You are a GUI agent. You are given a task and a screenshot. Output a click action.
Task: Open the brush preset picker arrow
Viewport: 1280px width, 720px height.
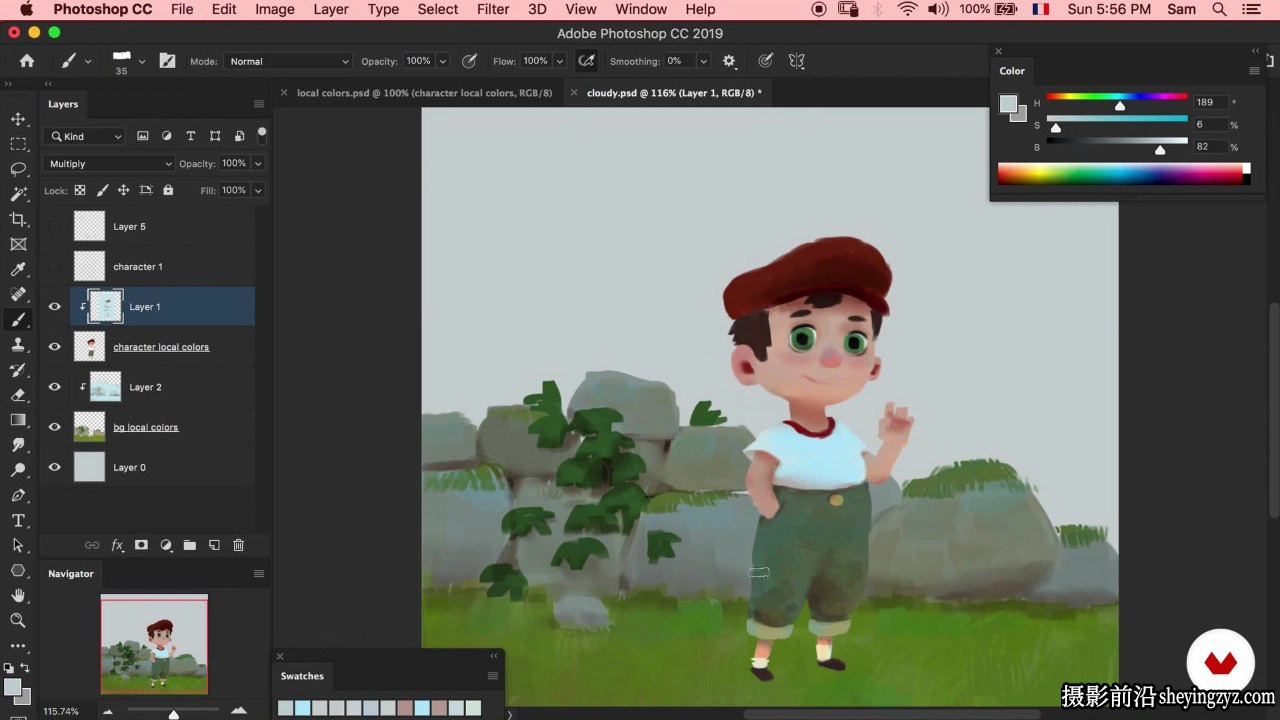(x=141, y=61)
